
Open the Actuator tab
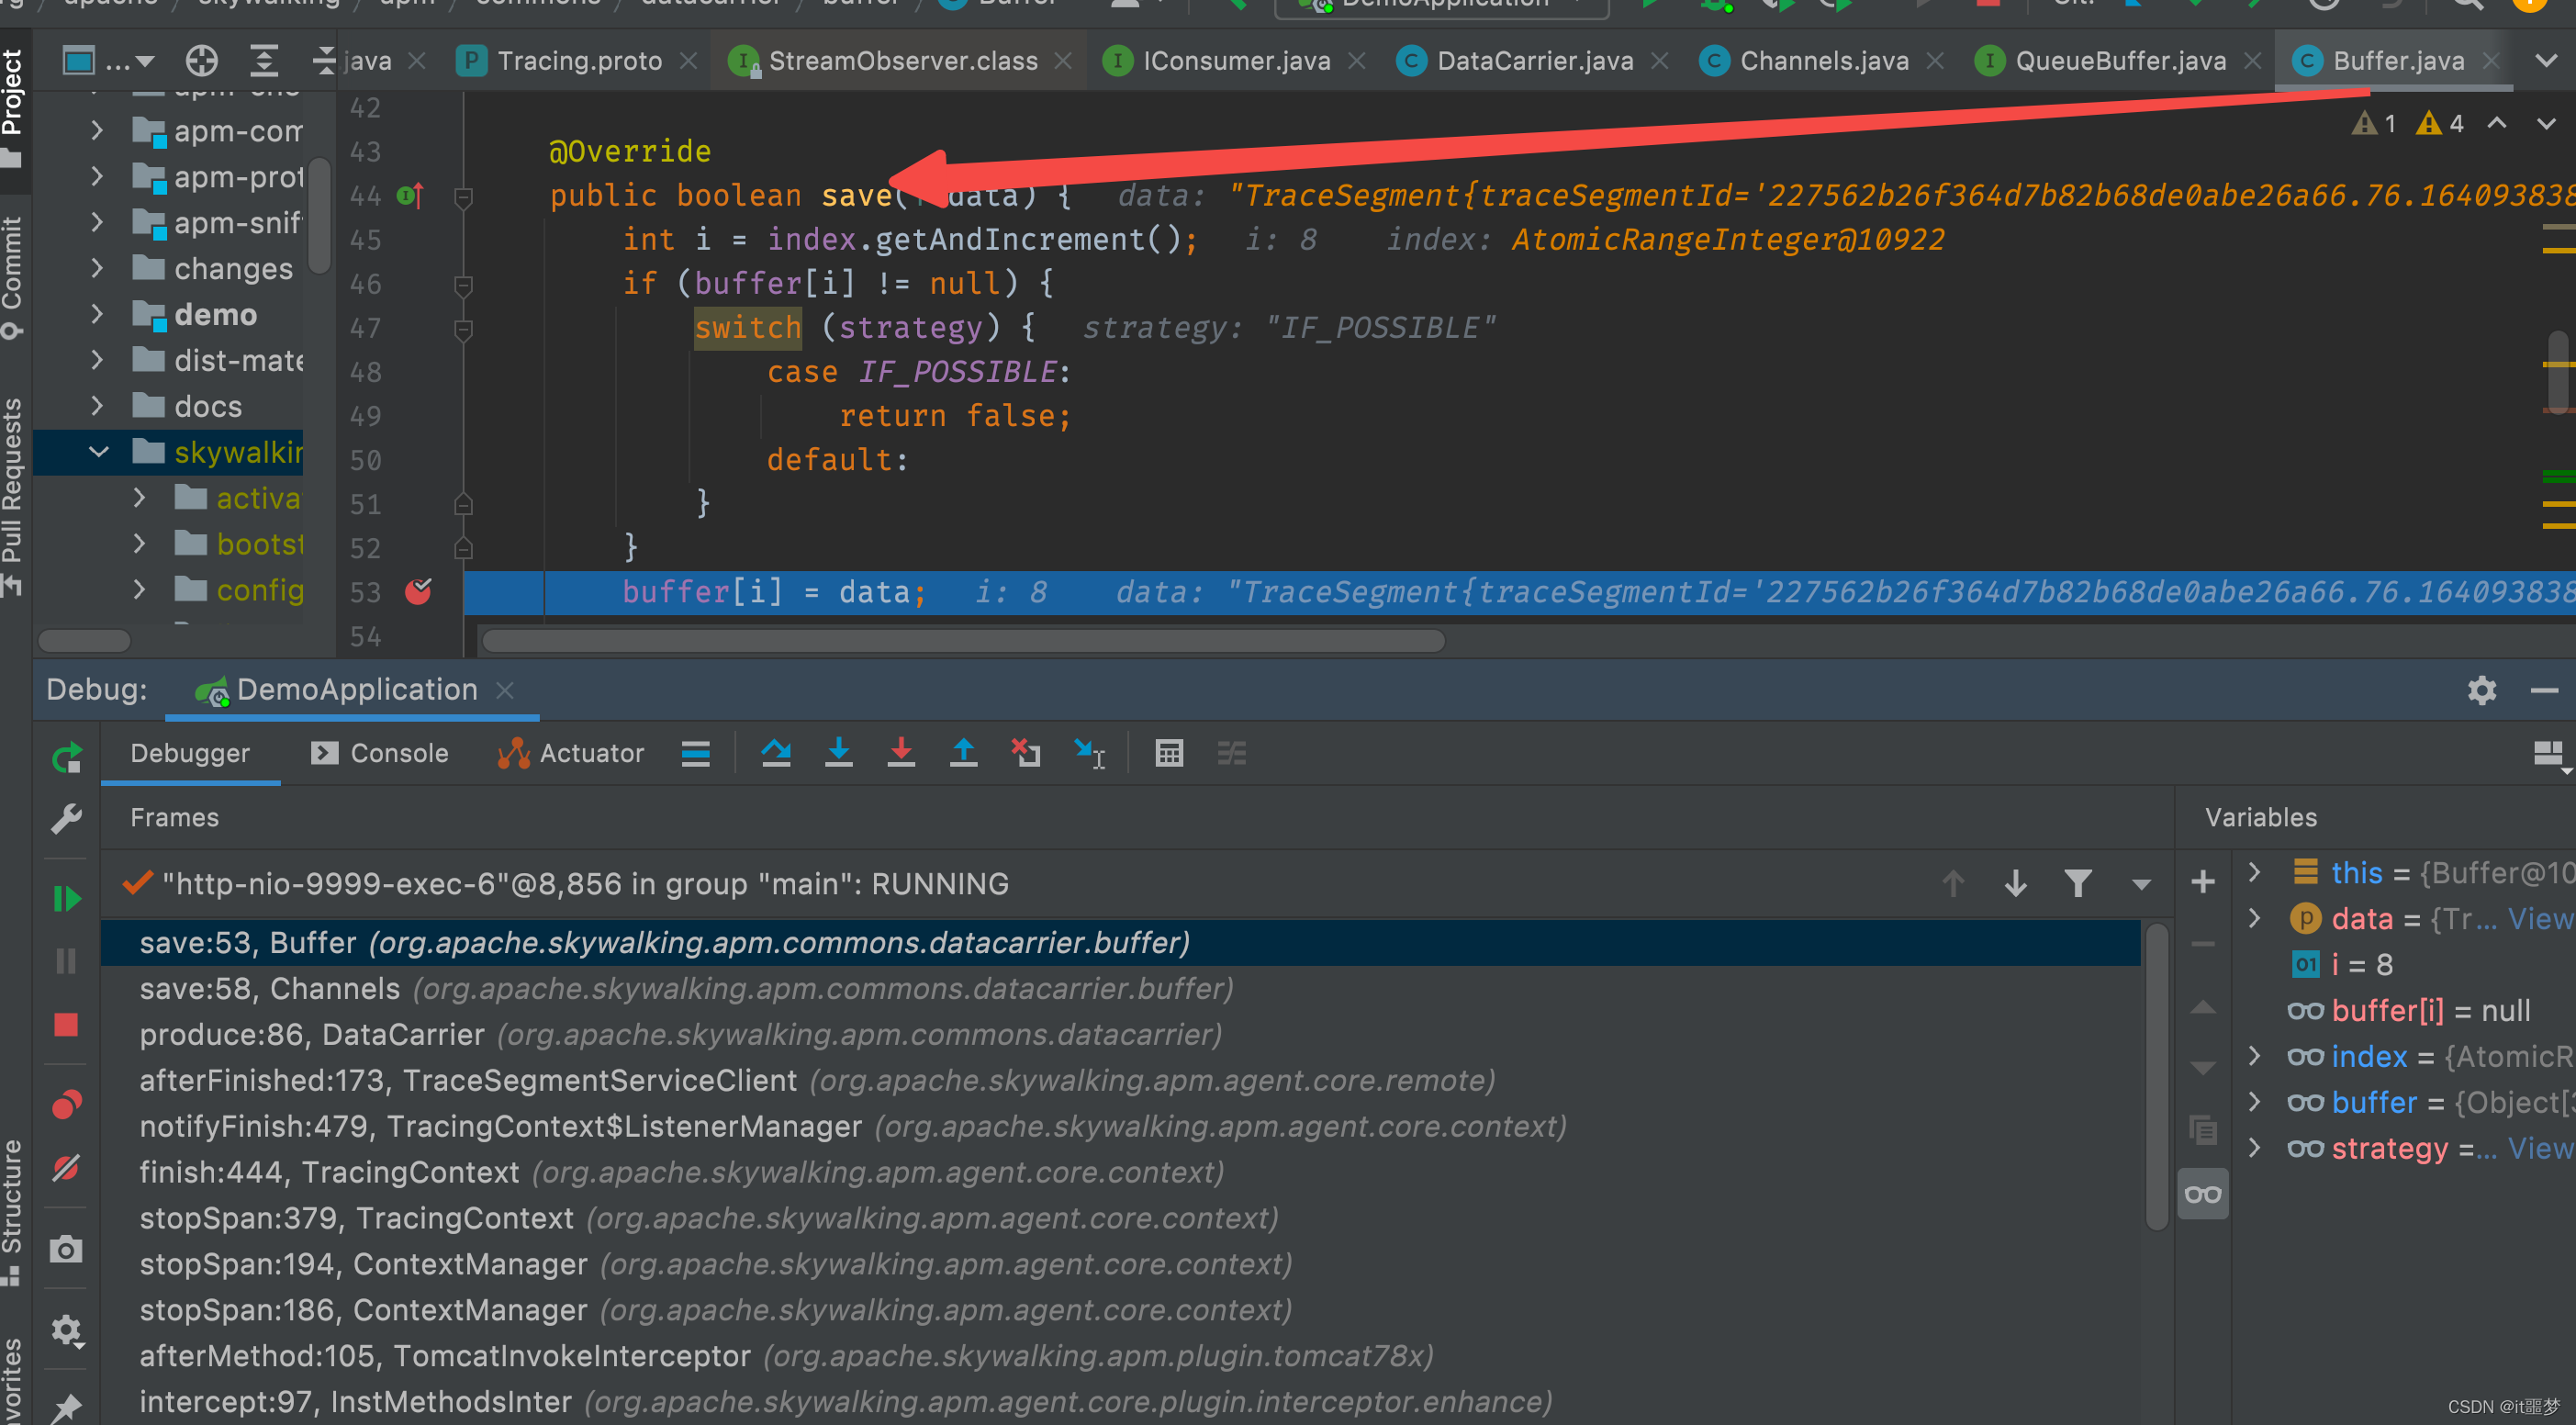pyautogui.click(x=570, y=753)
